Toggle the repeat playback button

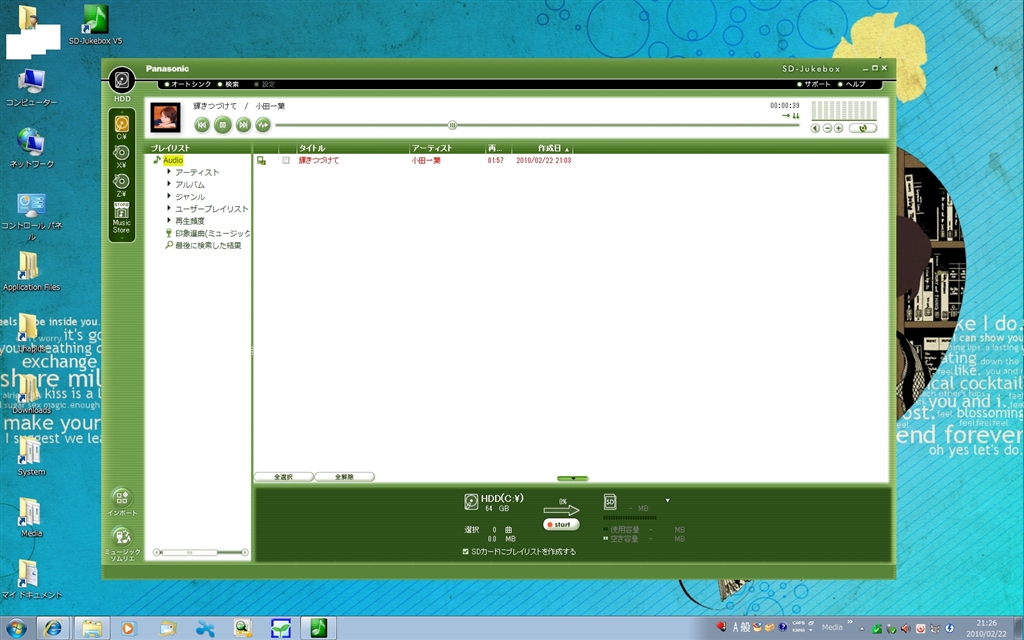[863, 128]
